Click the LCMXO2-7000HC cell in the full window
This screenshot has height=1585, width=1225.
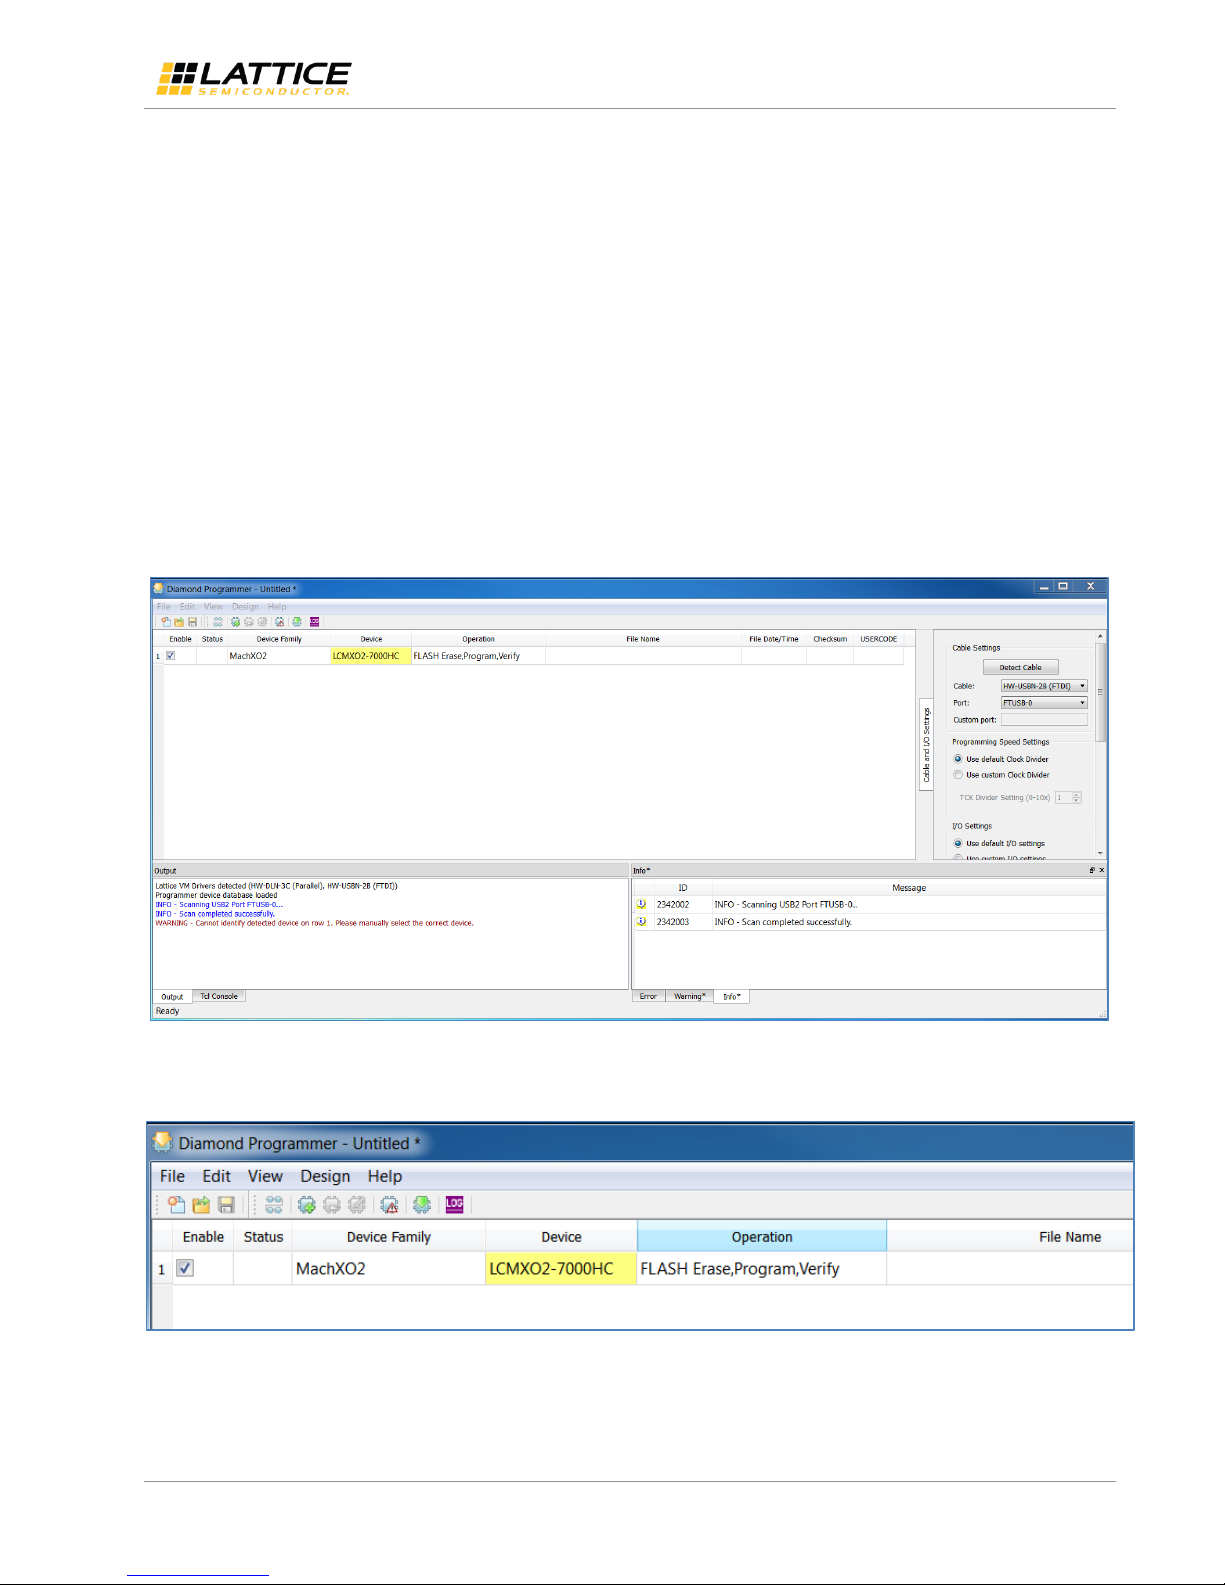pyautogui.click(x=371, y=656)
